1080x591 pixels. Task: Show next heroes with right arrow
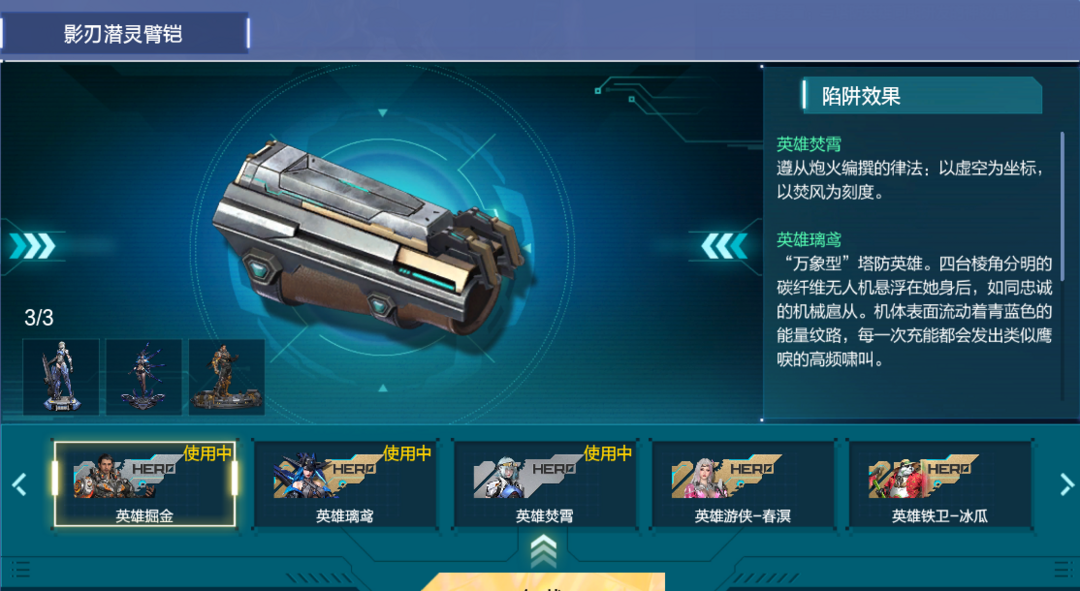1066,484
